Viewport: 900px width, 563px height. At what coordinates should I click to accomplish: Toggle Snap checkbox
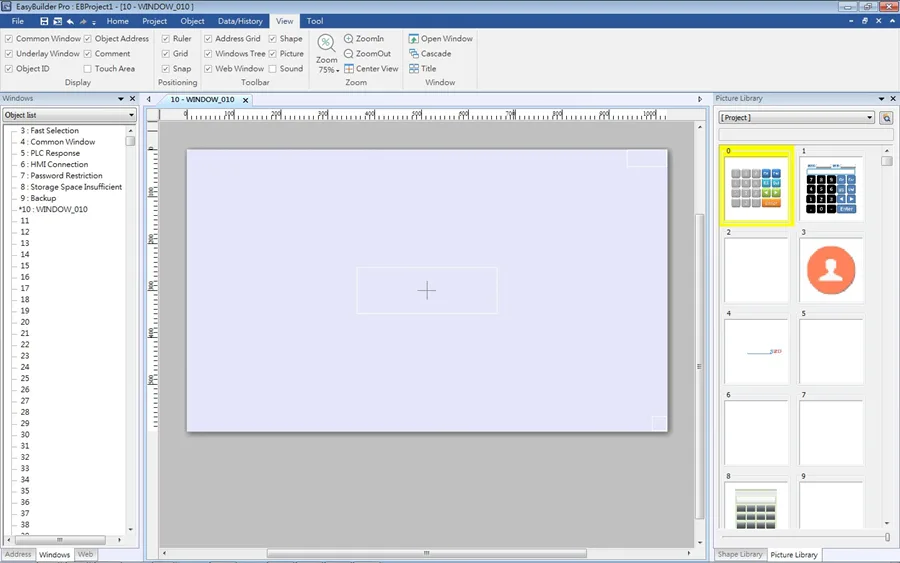[x=165, y=68]
